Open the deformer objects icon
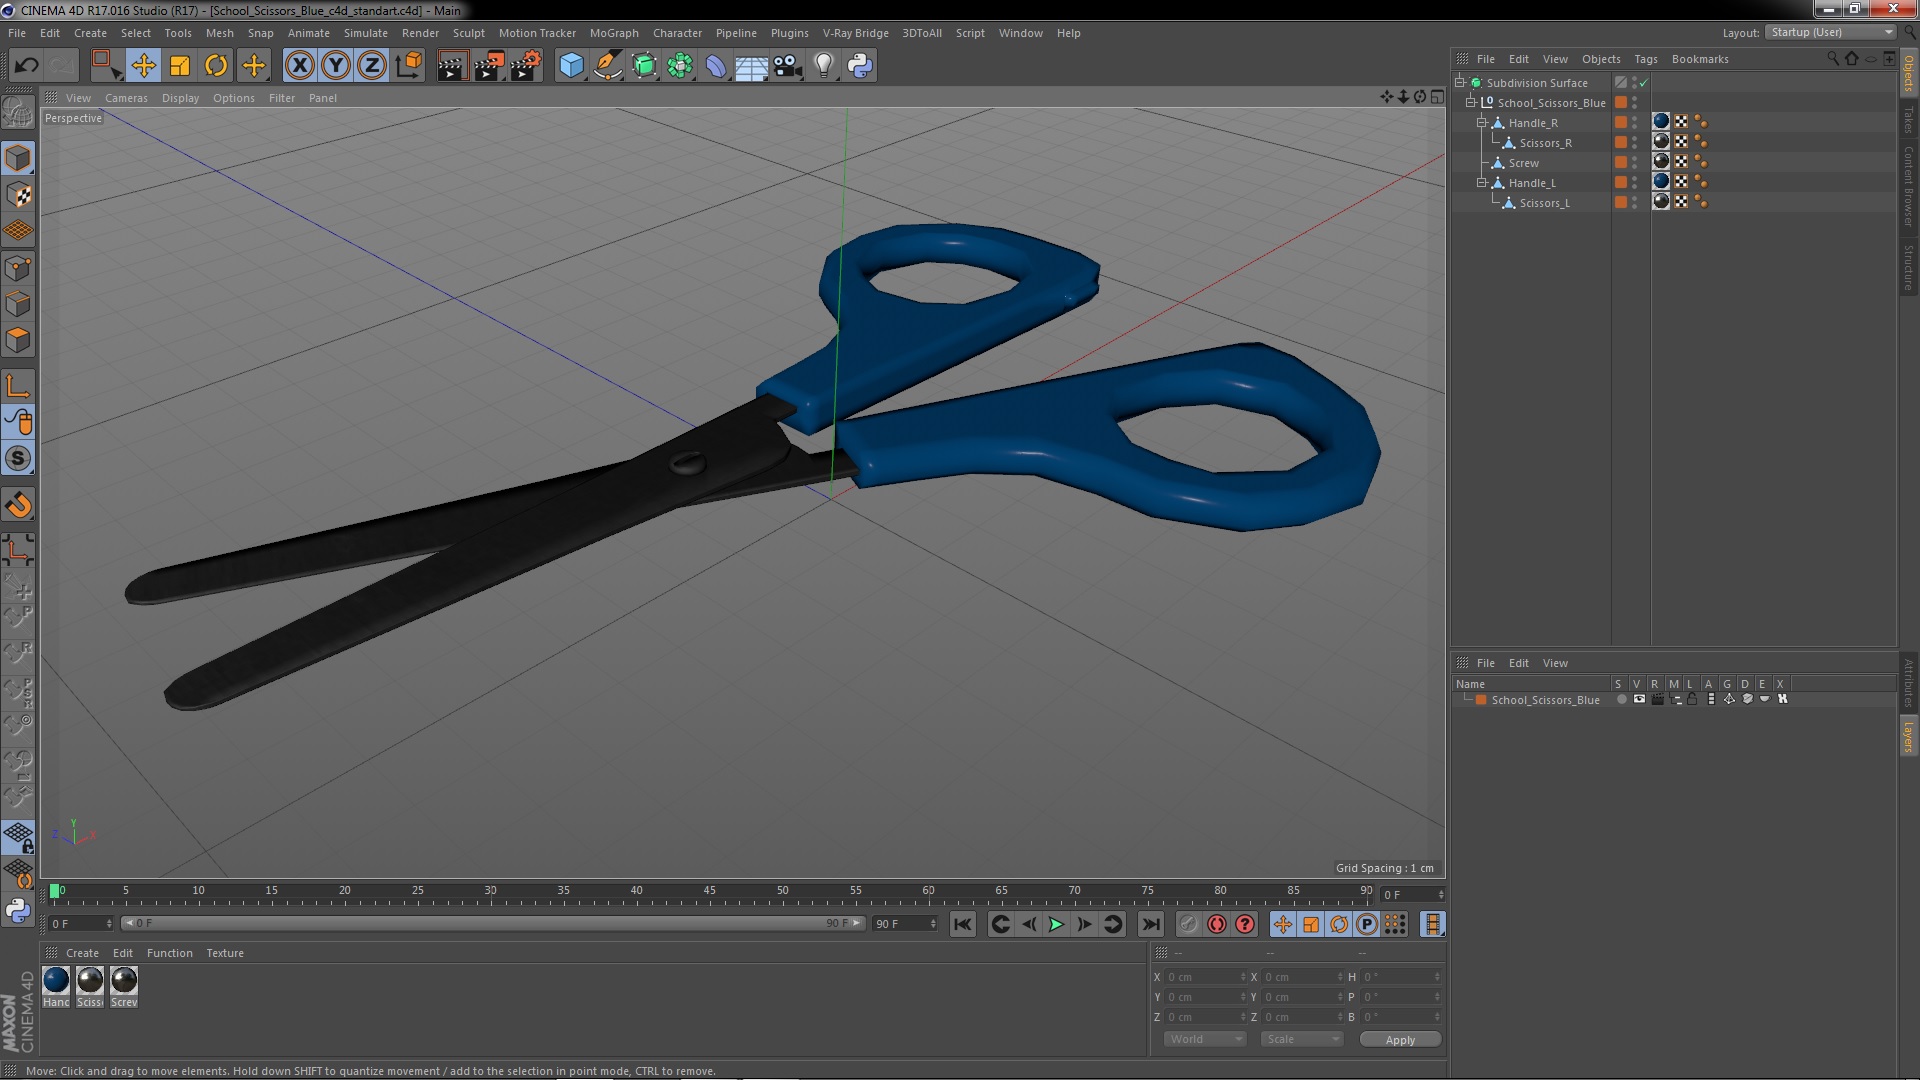The width and height of the screenshot is (1920, 1080). click(x=716, y=66)
